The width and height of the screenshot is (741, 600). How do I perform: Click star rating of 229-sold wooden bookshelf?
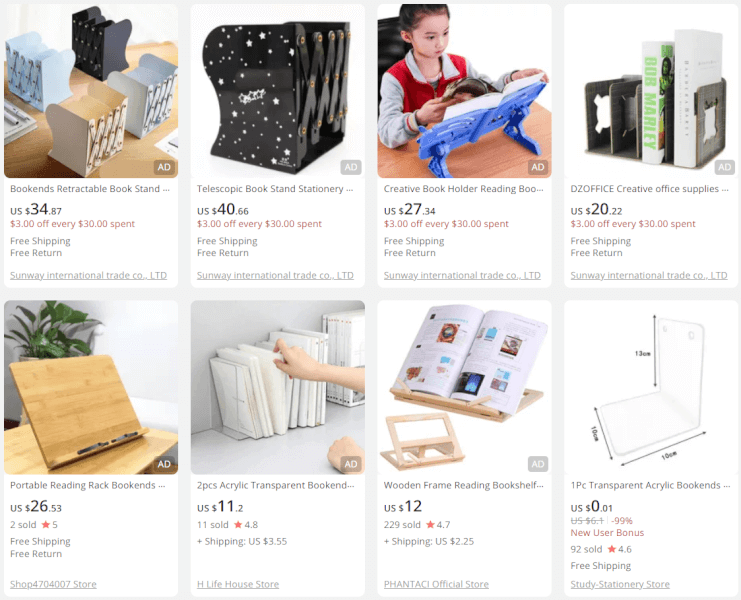coord(438,525)
